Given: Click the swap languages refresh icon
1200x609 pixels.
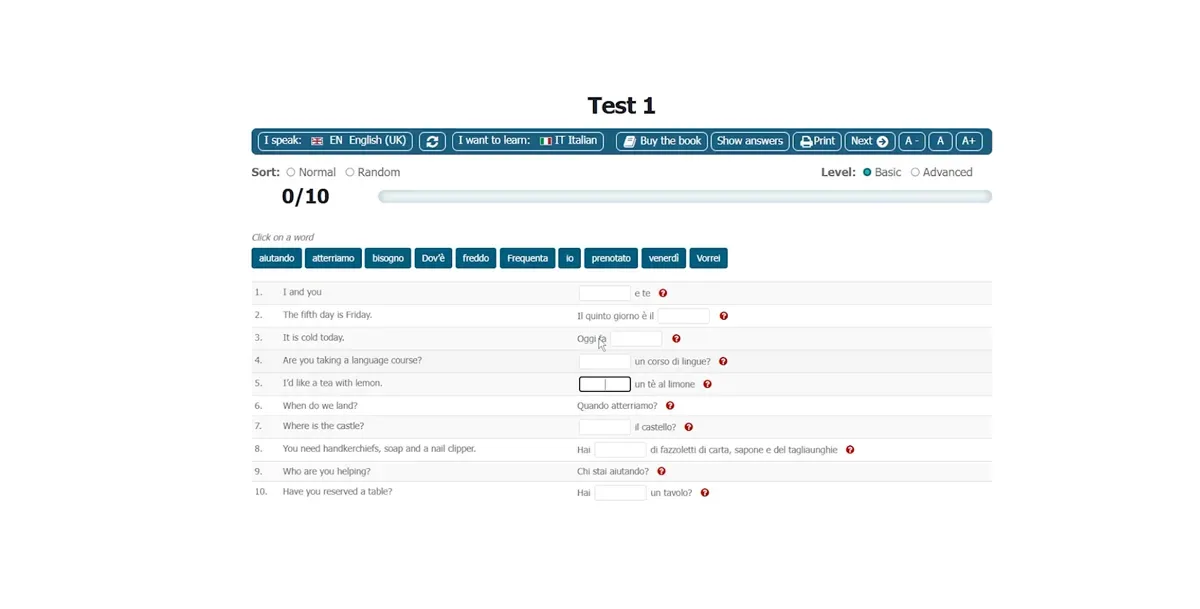Looking at the screenshot, I should 432,142.
